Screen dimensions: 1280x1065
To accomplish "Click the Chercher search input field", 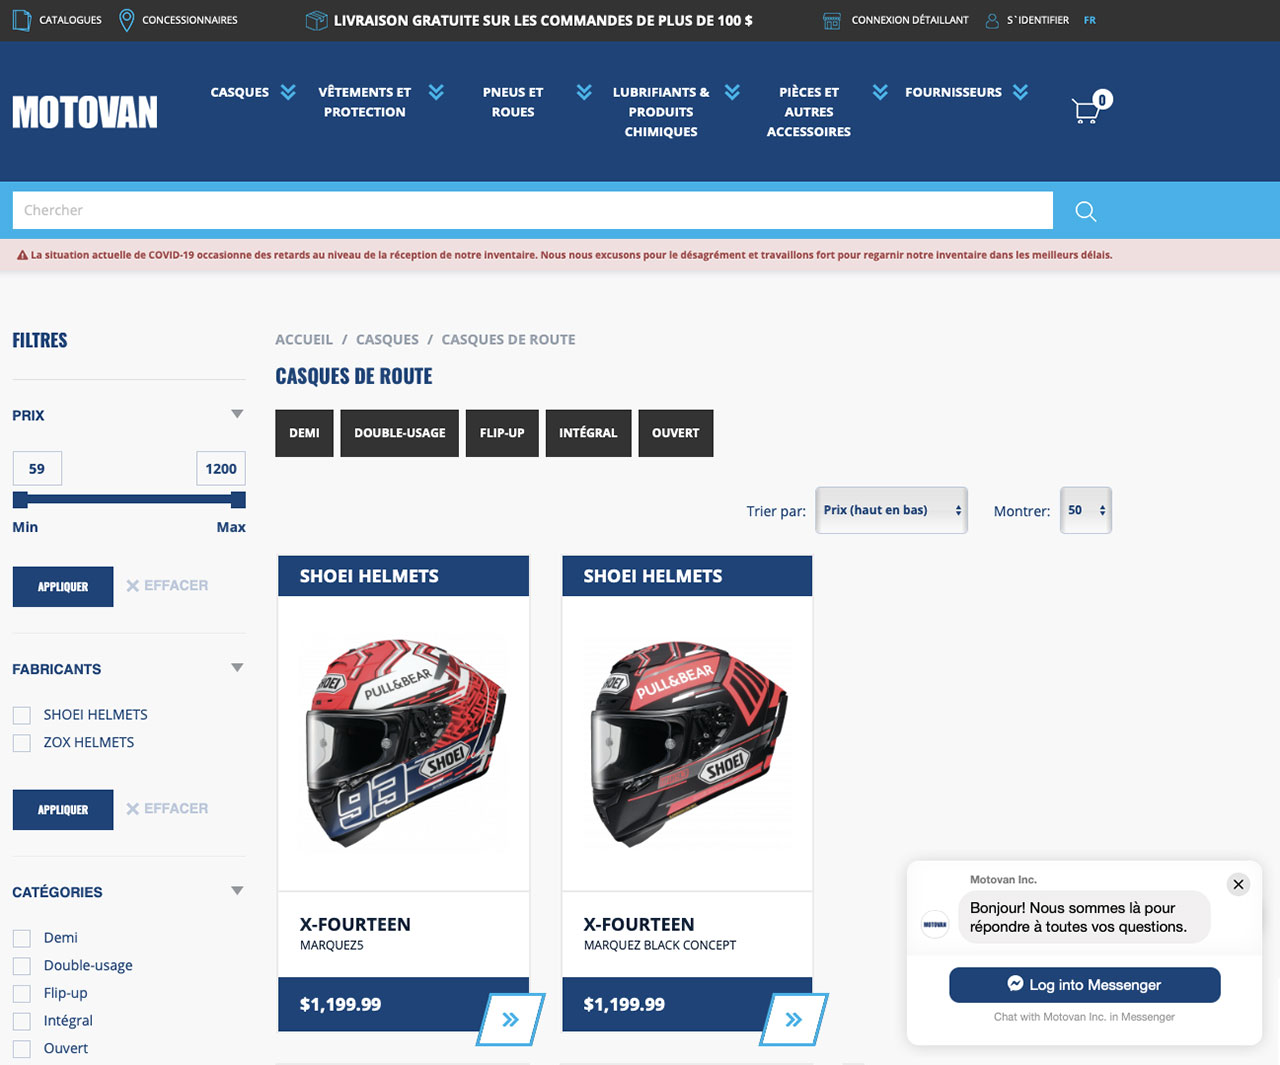I will click(x=530, y=210).
